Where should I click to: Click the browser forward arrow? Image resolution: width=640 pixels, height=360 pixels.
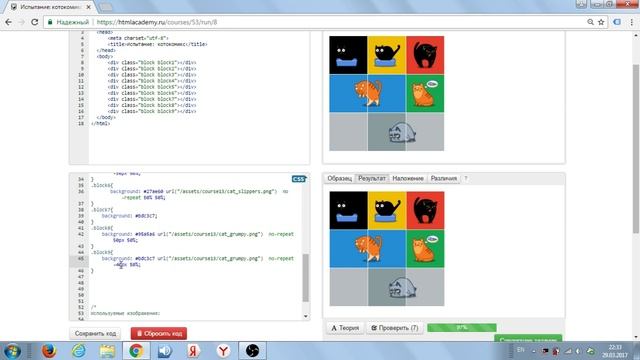[x=21, y=22]
